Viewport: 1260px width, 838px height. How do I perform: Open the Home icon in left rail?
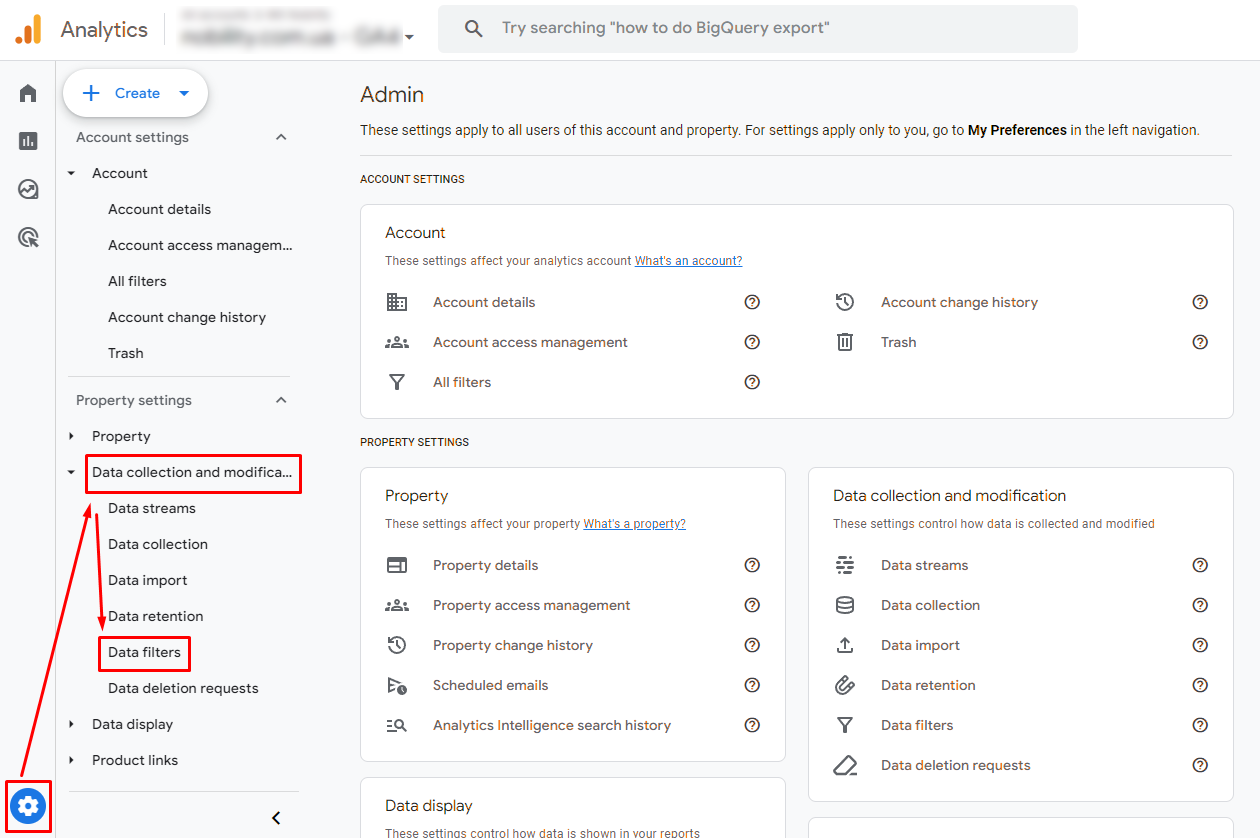tap(28, 93)
